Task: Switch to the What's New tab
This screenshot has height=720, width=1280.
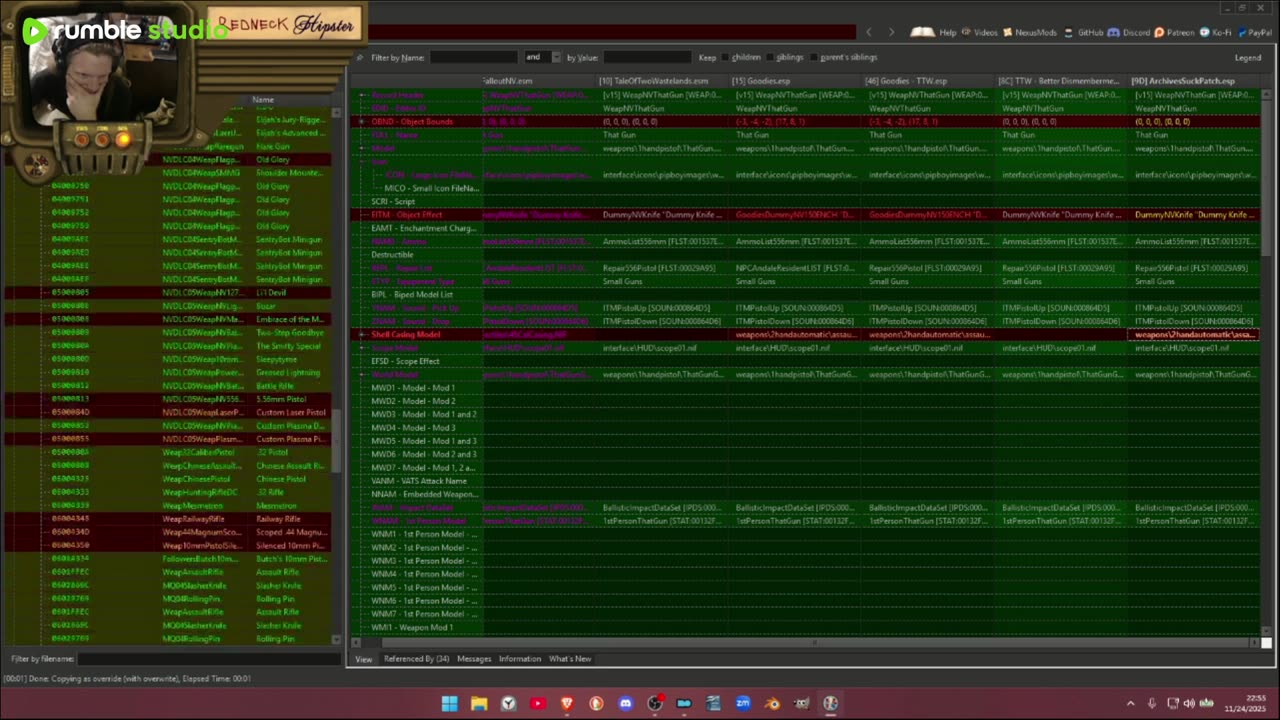Action: [x=570, y=659]
